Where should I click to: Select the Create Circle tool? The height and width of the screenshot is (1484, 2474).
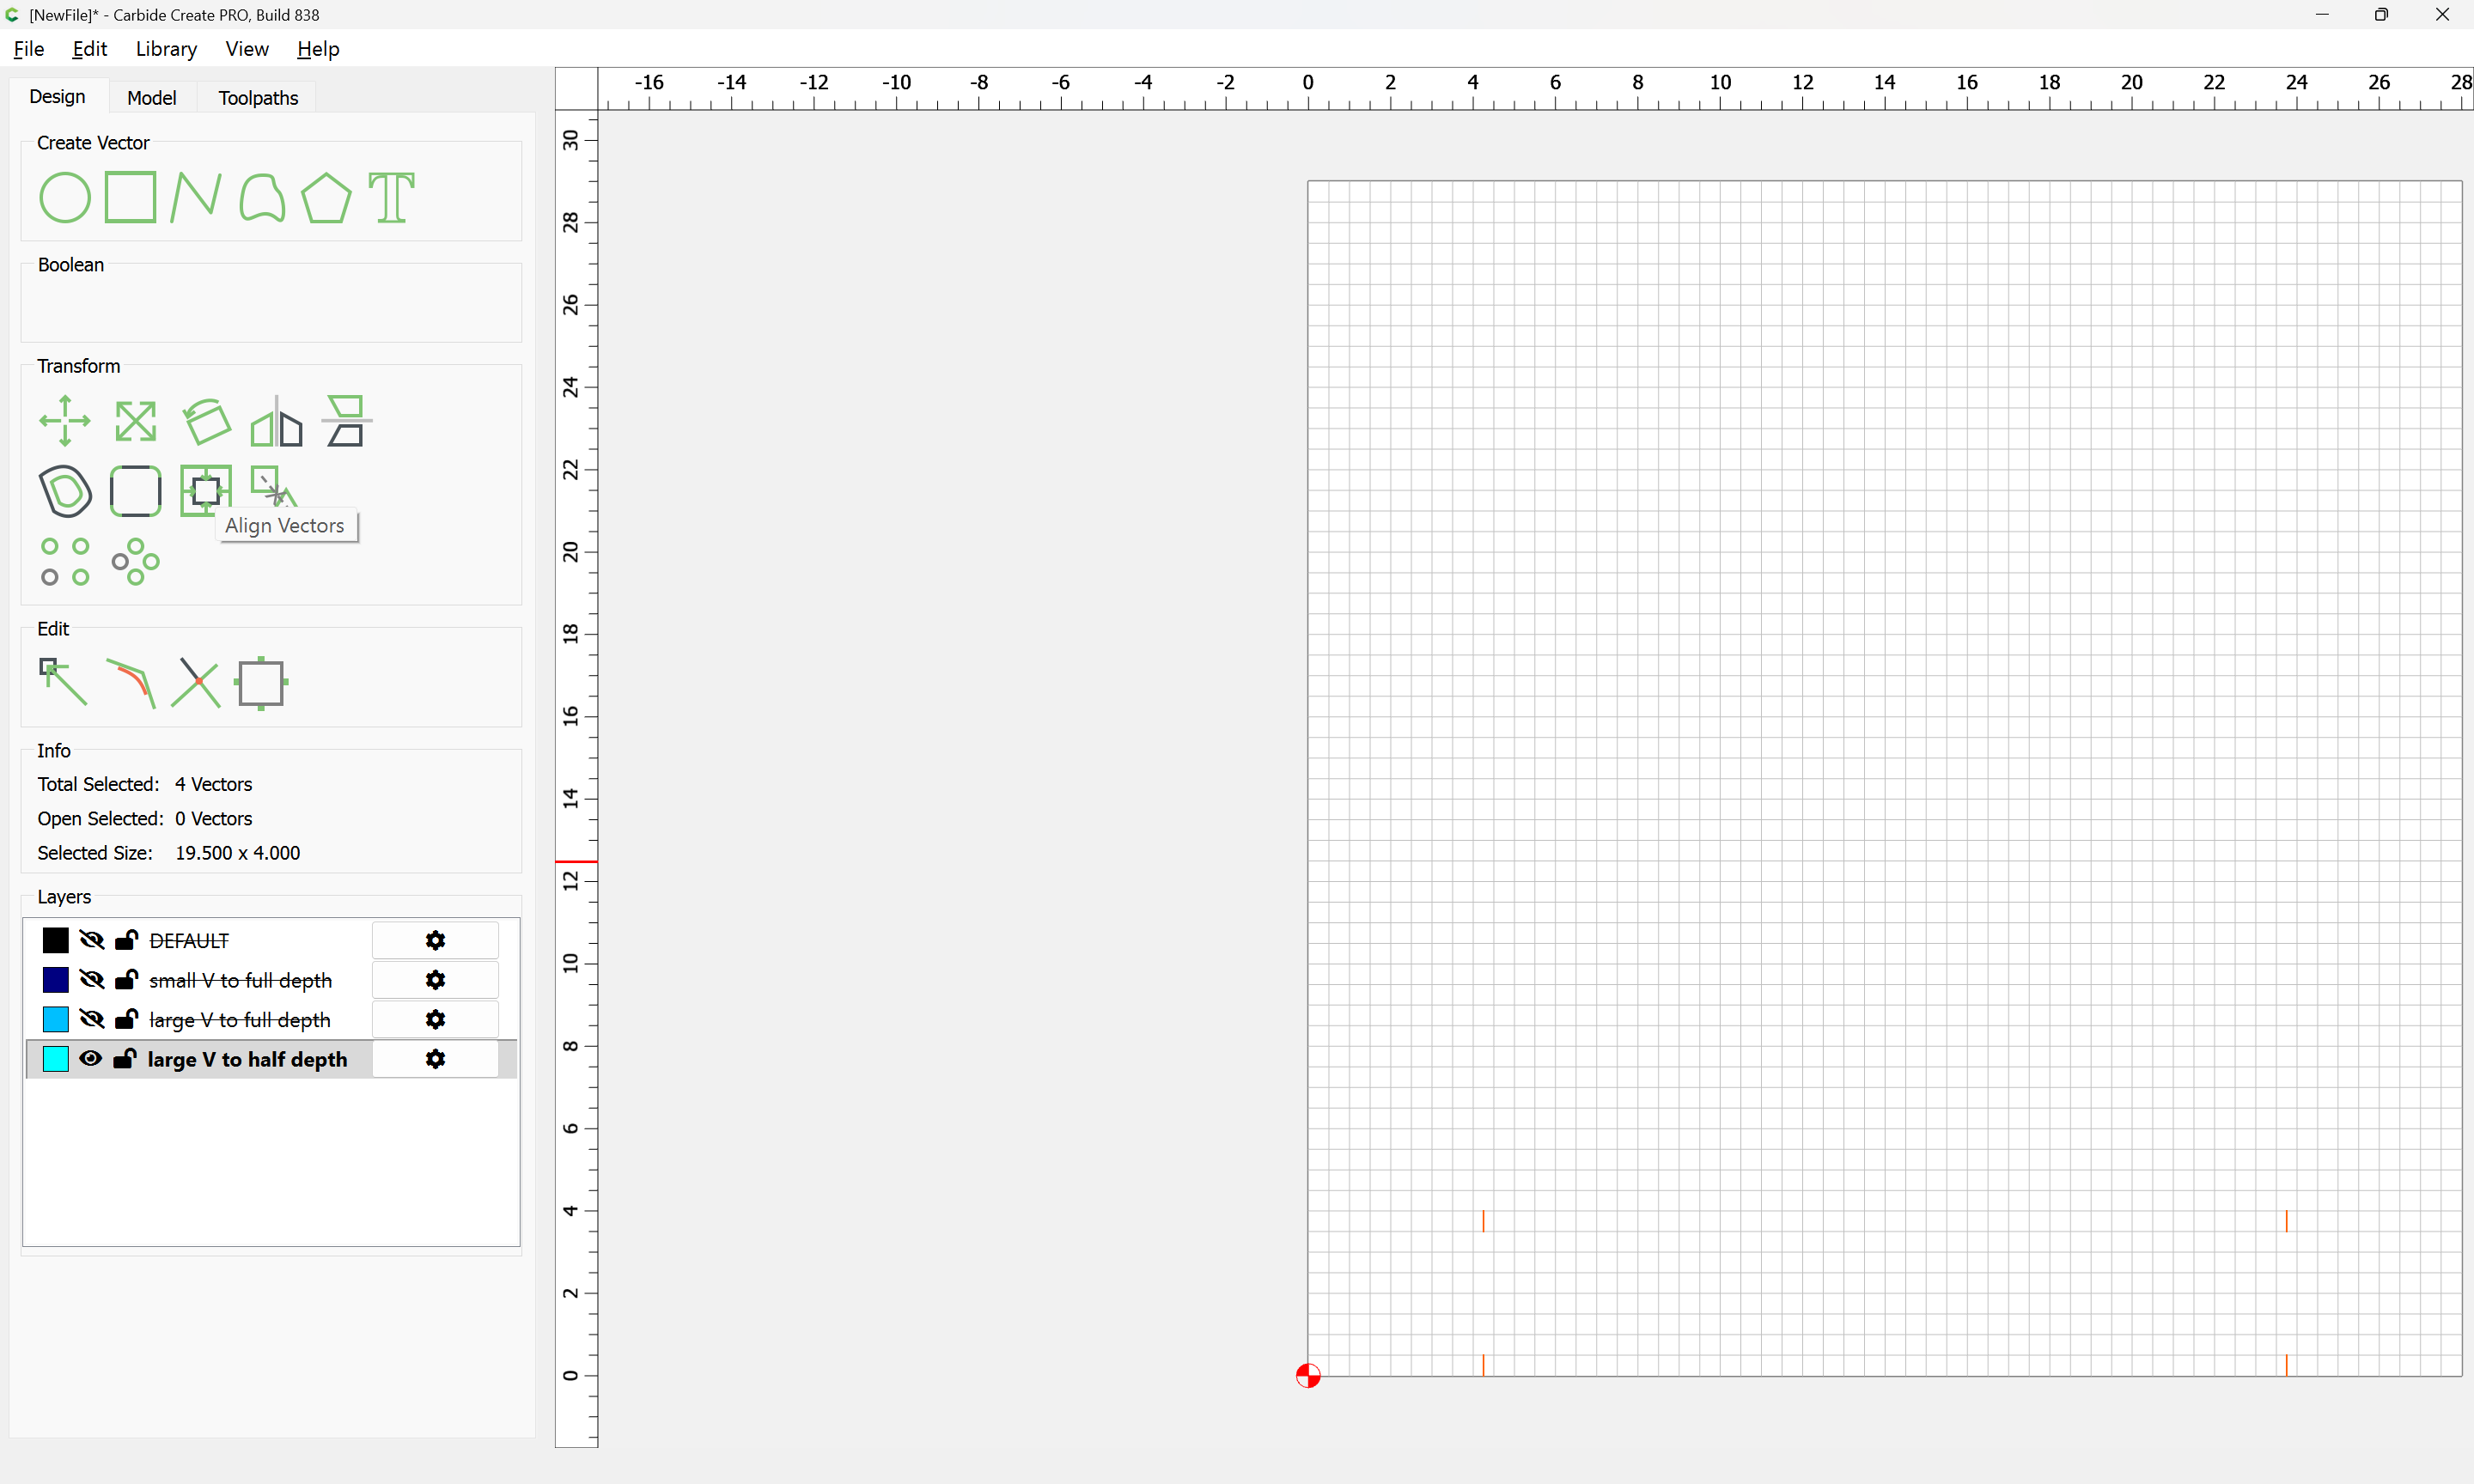click(65, 197)
